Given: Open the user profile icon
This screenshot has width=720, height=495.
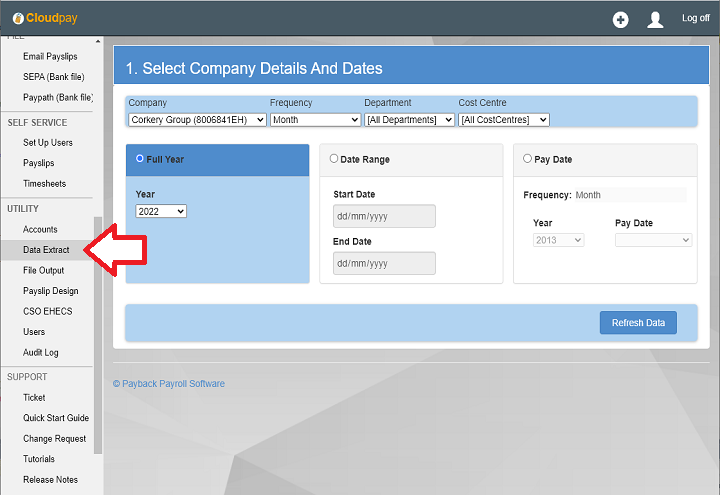Looking at the screenshot, I should tap(655, 19).
